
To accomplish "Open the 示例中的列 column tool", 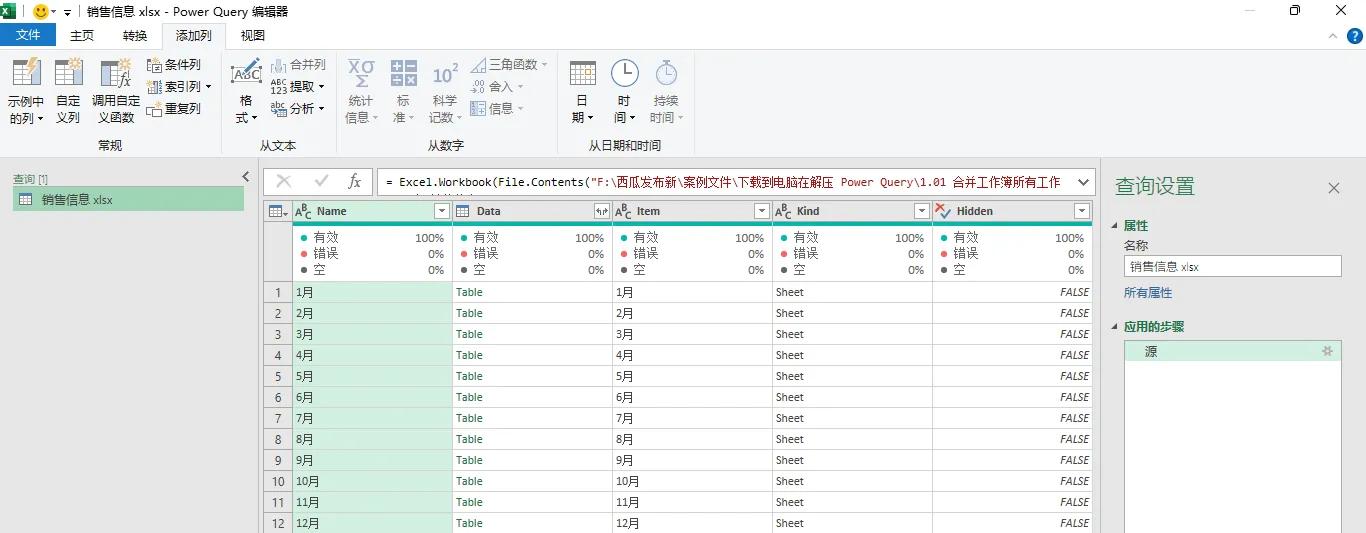I will (x=26, y=91).
